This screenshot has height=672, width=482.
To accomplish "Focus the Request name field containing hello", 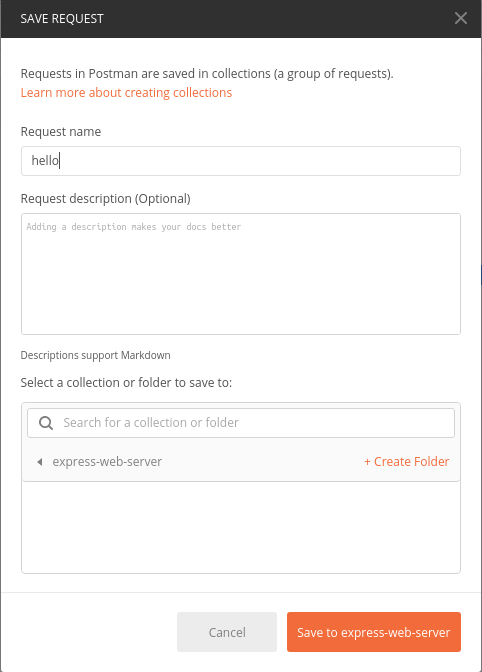I will 241,161.
